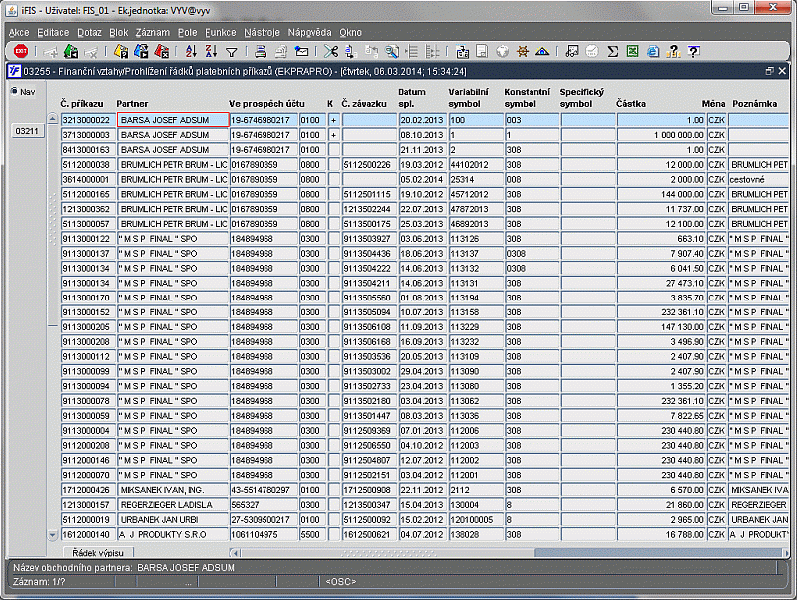Click the blue triangle eye icon
The image size is (797, 600).
point(542,51)
